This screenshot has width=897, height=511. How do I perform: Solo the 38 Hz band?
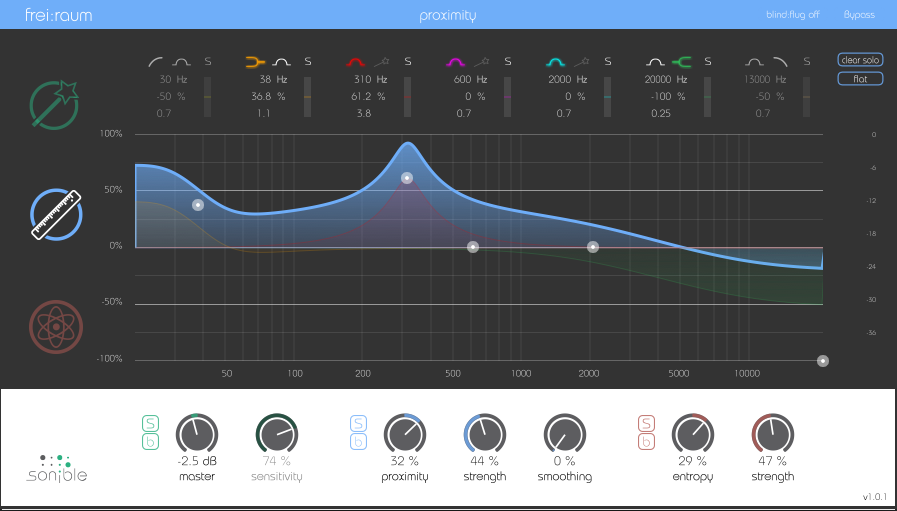(x=308, y=61)
